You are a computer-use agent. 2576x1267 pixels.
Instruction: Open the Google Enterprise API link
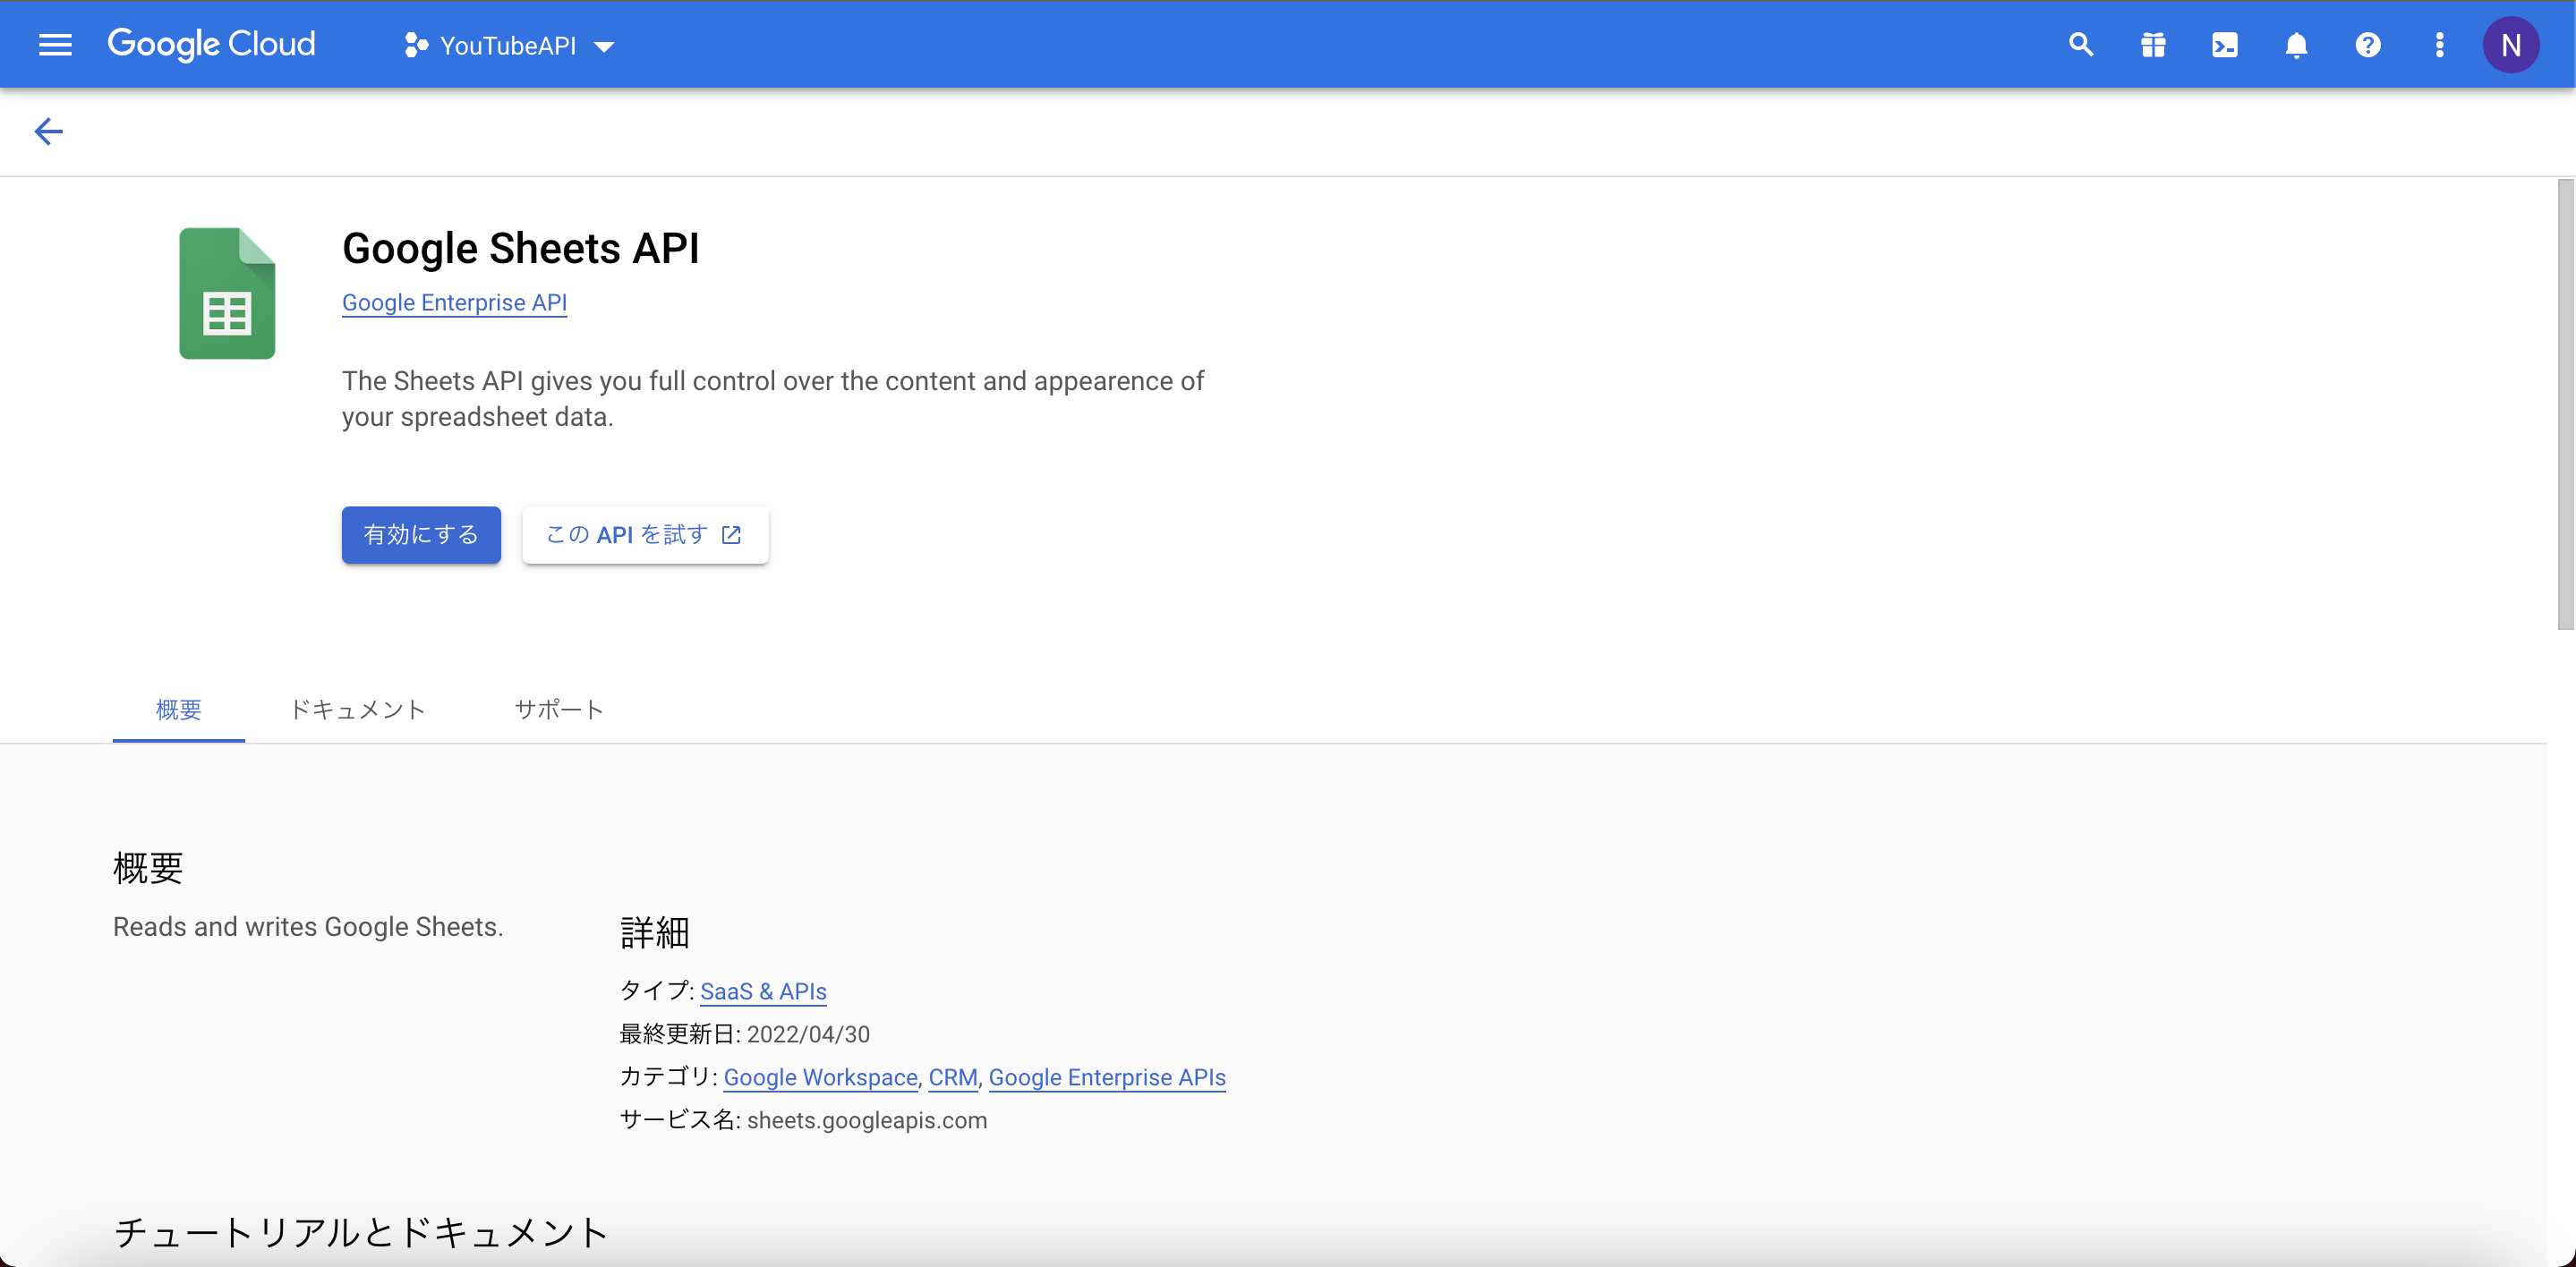pos(454,302)
